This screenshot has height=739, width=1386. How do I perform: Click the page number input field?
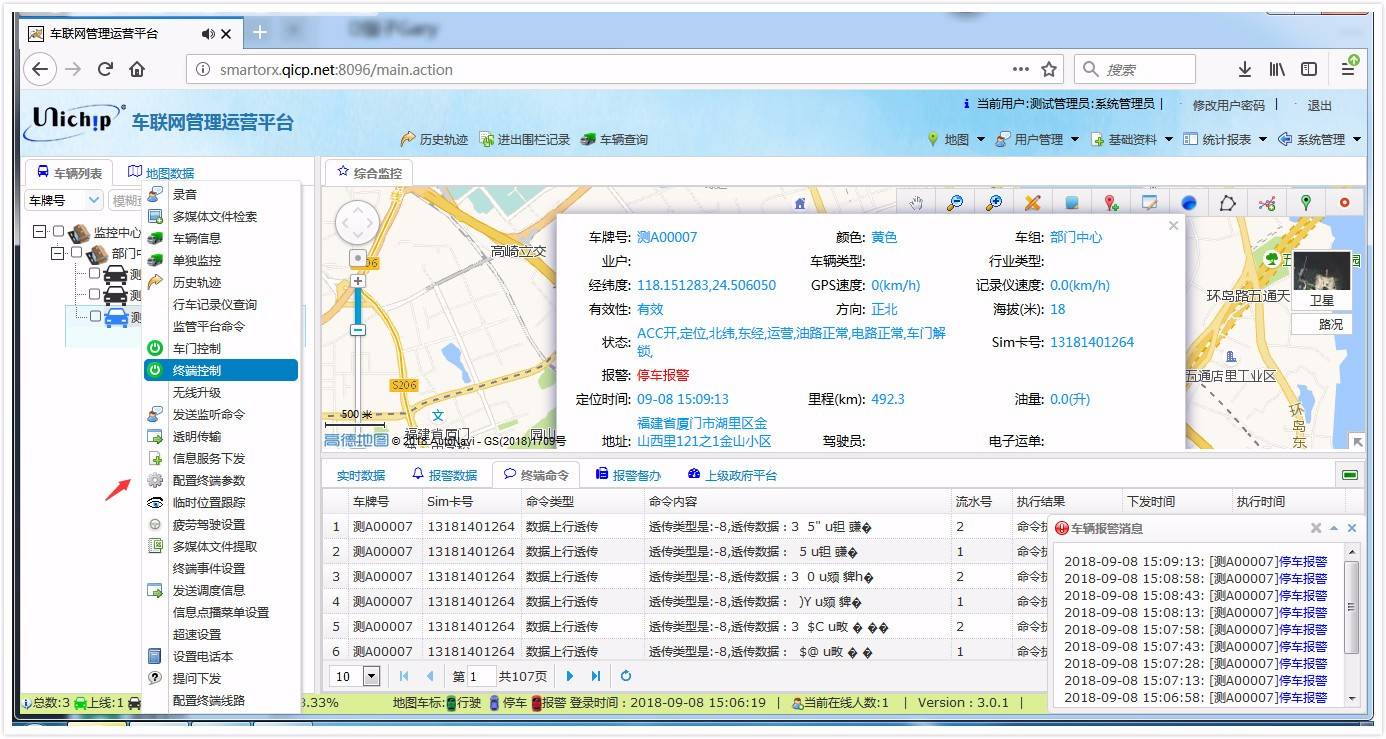pos(481,677)
